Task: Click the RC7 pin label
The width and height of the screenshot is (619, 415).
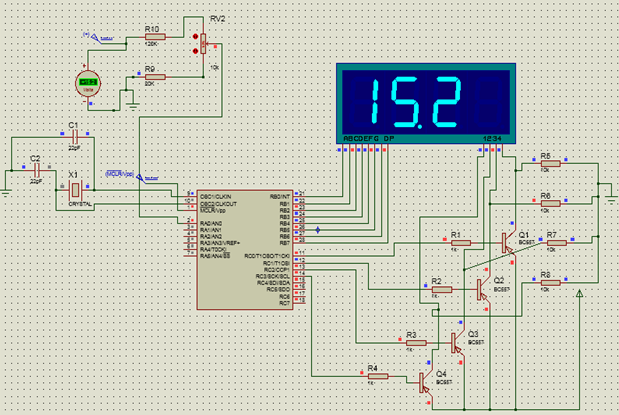Action: coord(285,303)
